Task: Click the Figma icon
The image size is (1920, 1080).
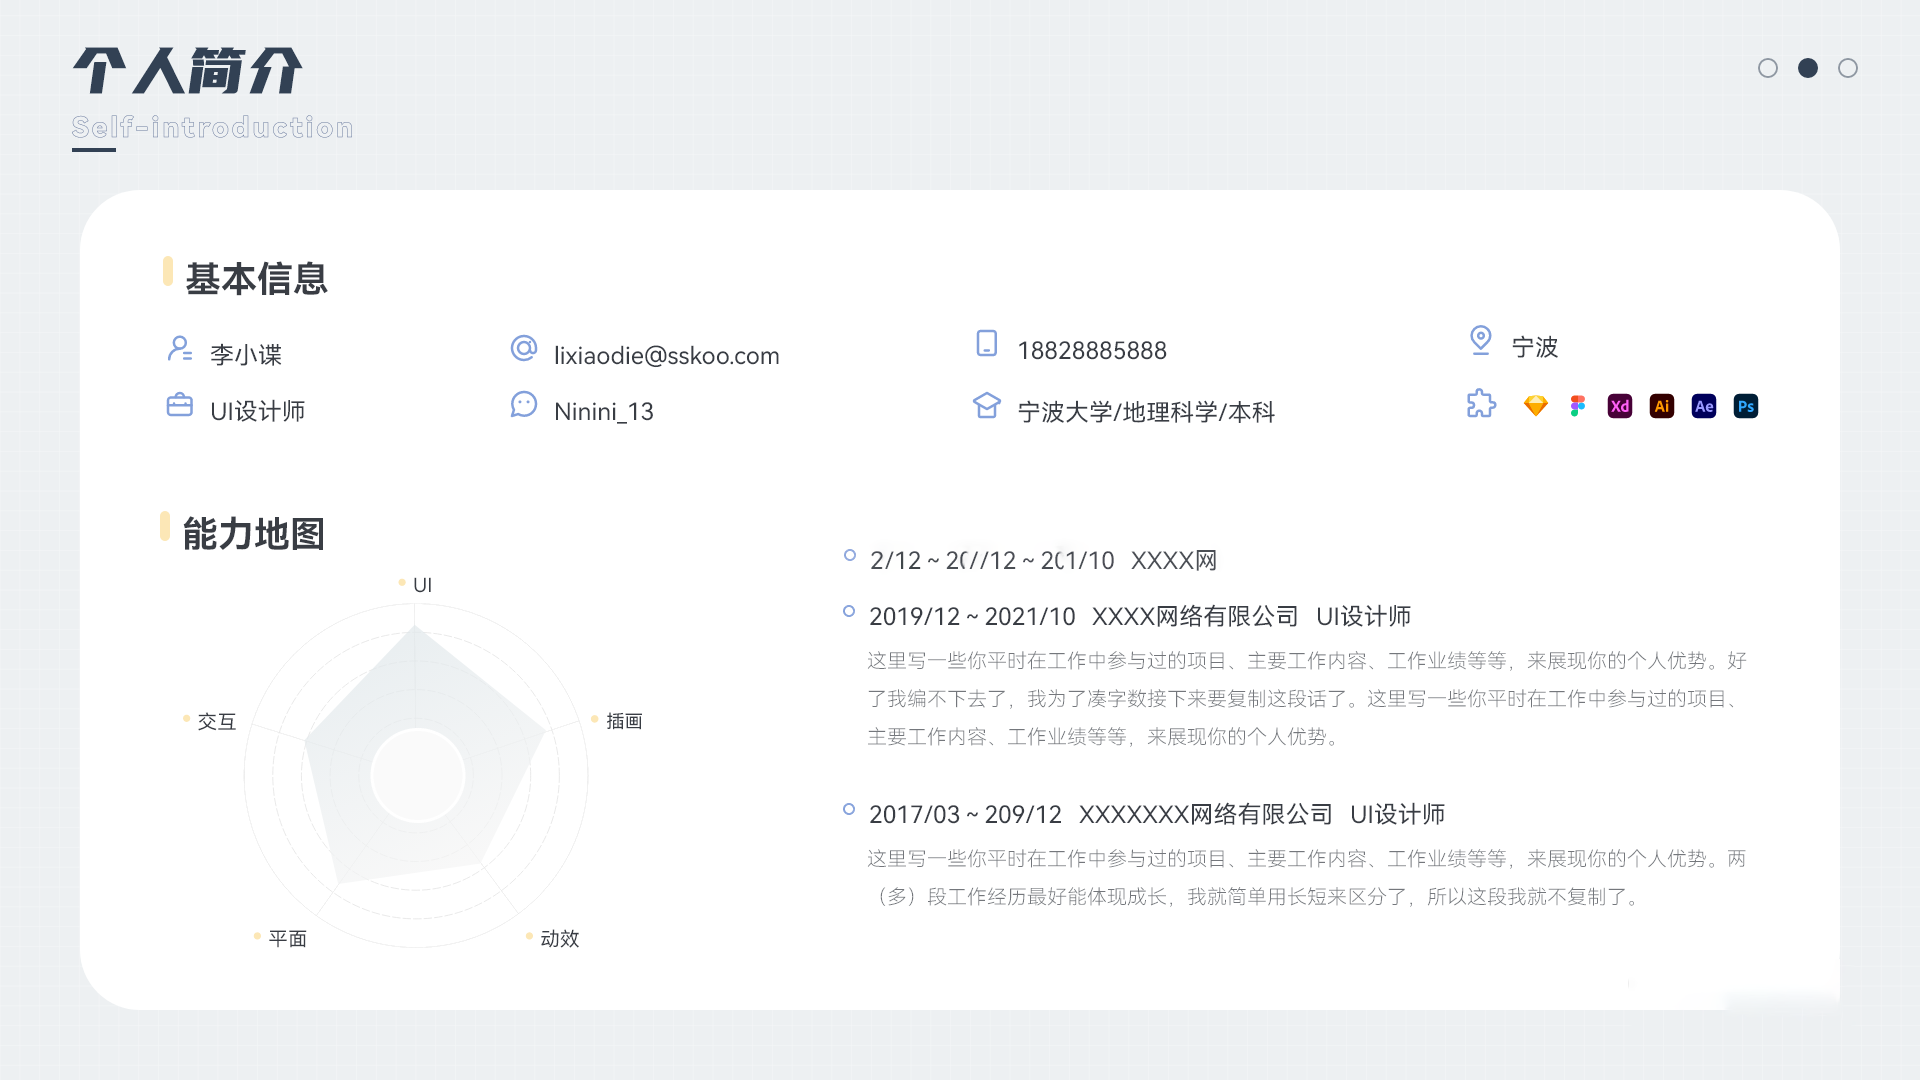Action: pyautogui.click(x=1578, y=406)
